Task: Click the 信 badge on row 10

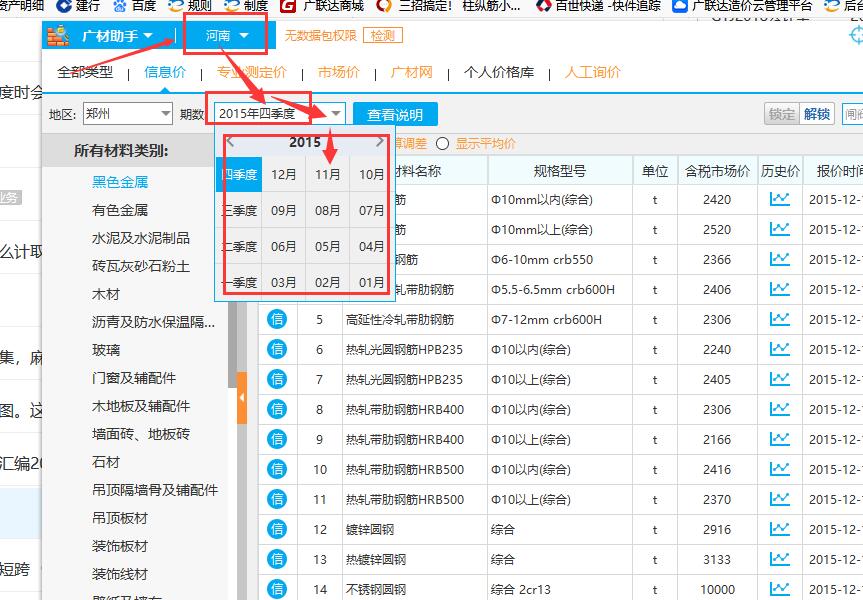Action: click(x=277, y=469)
